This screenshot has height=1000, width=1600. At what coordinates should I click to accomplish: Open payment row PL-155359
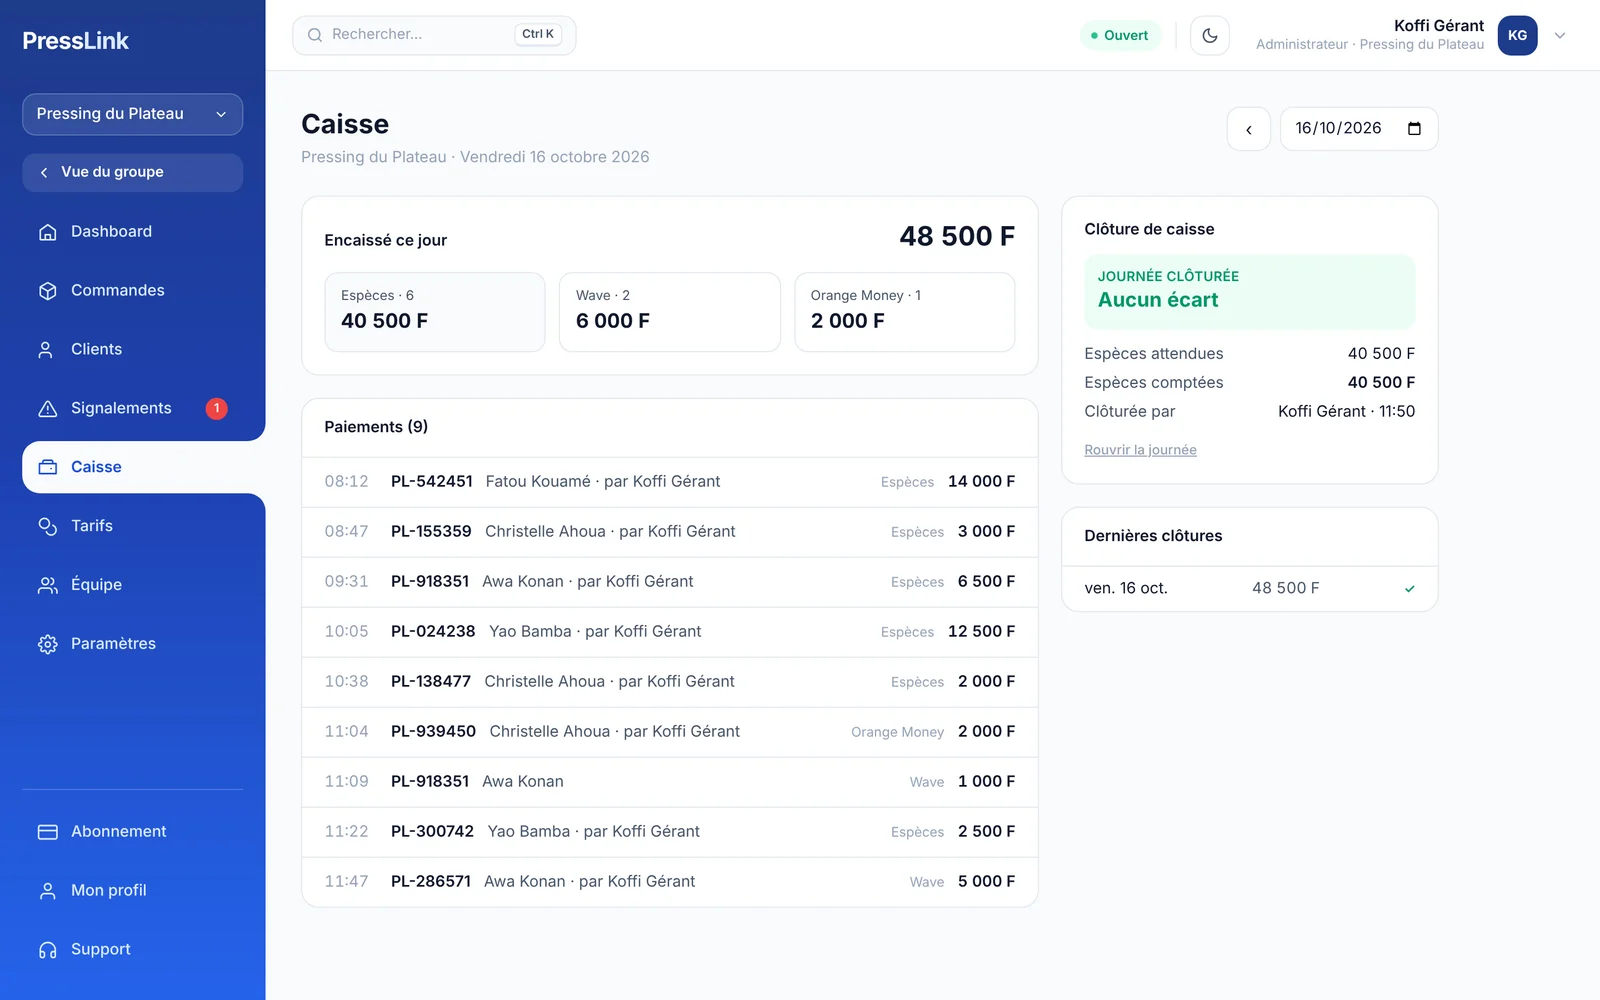[669, 532]
